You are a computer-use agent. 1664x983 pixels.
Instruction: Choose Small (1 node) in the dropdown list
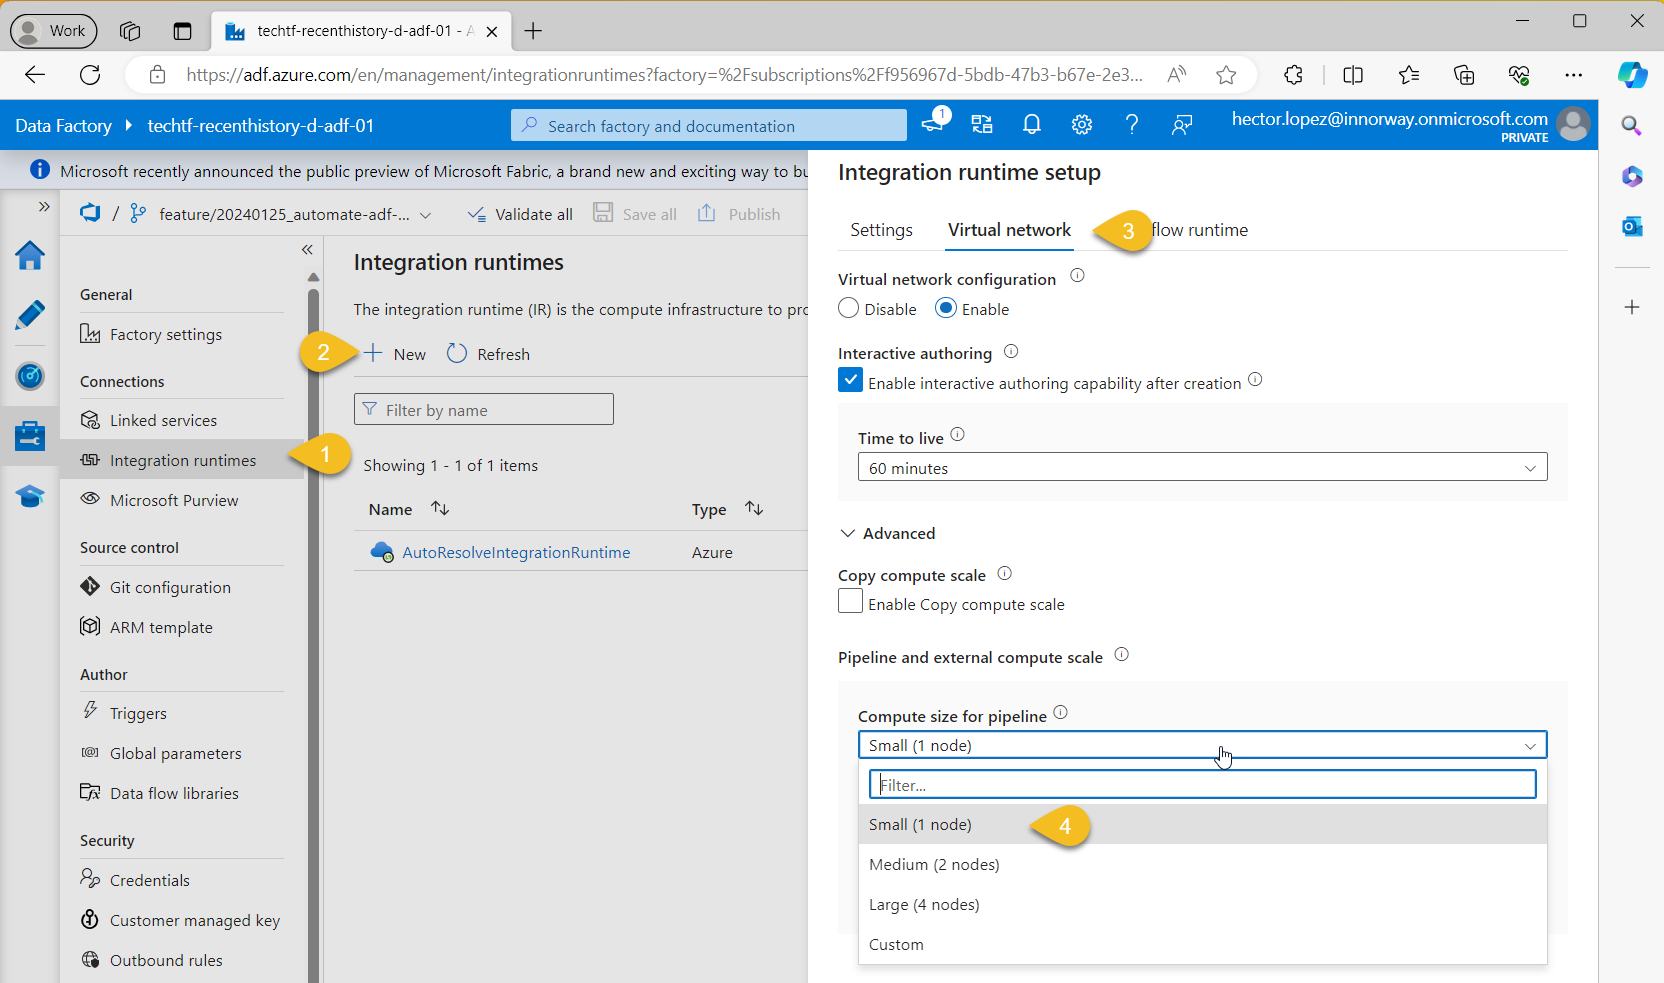1202,825
